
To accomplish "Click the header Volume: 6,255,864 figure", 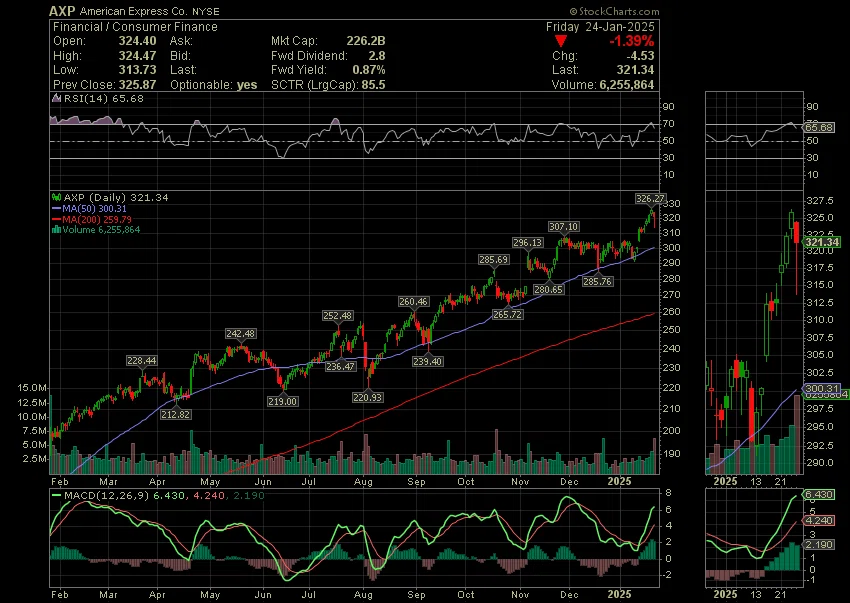I will point(603,85).
